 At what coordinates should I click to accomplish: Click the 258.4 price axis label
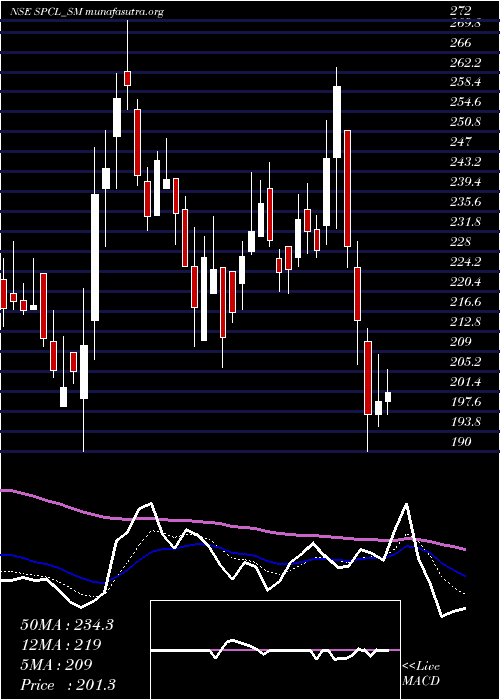click(466, 83)
